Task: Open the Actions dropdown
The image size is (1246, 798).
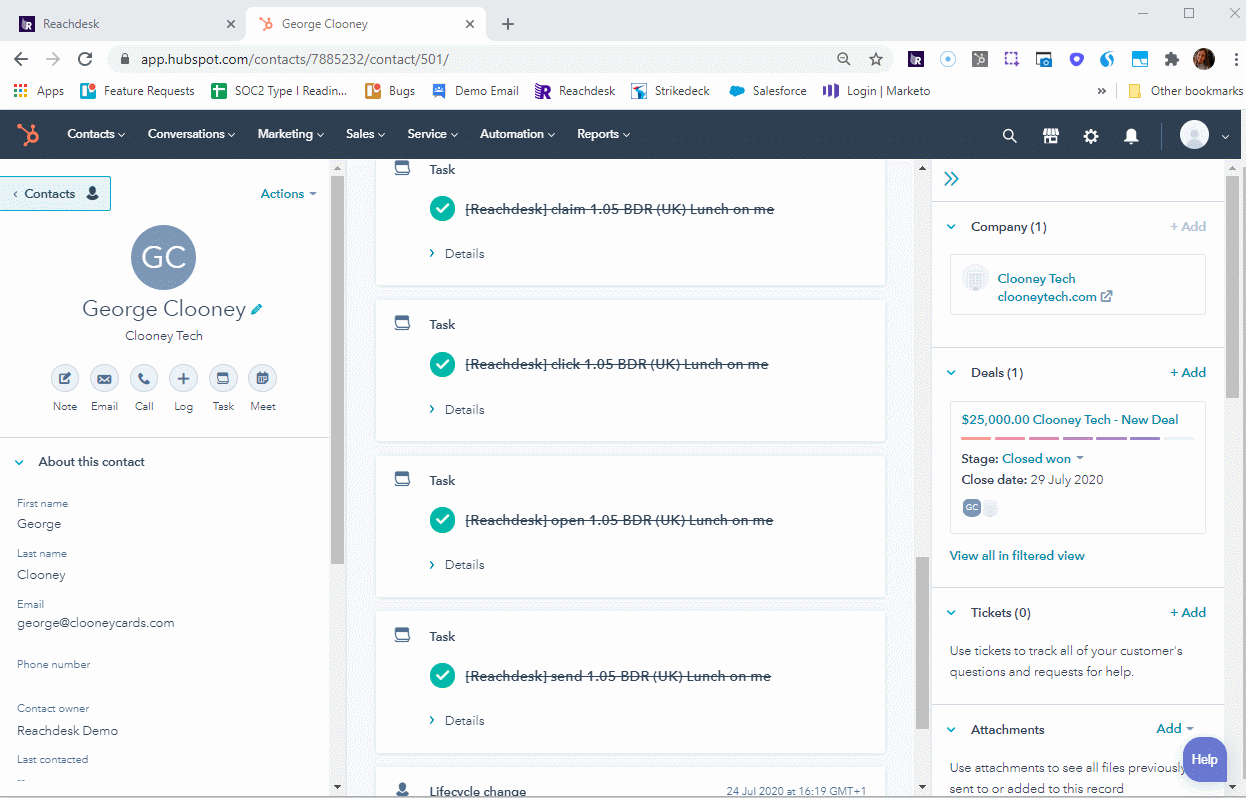Action: [x=288, y=194]
